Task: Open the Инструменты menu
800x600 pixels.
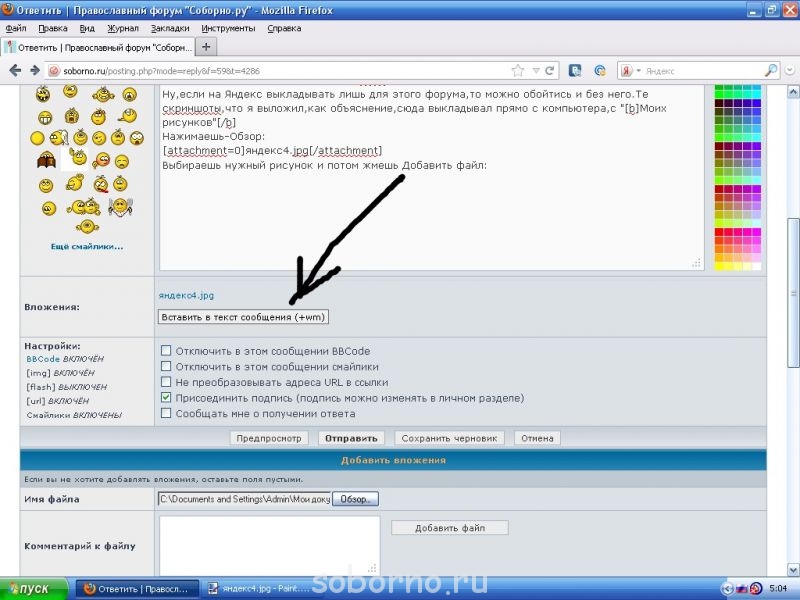Action: 228,28
